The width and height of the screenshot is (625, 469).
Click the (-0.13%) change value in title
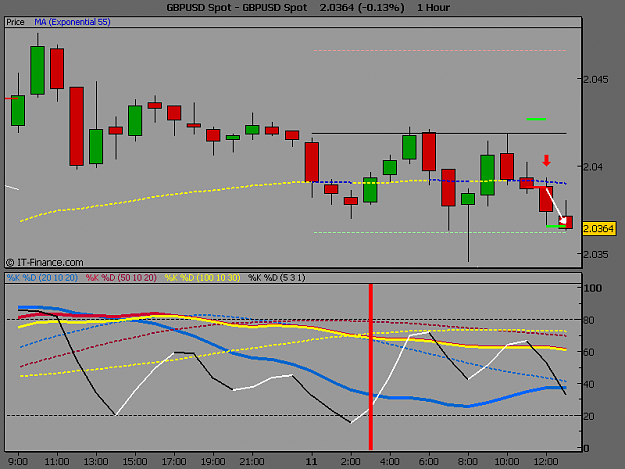[x=382, y=8]
